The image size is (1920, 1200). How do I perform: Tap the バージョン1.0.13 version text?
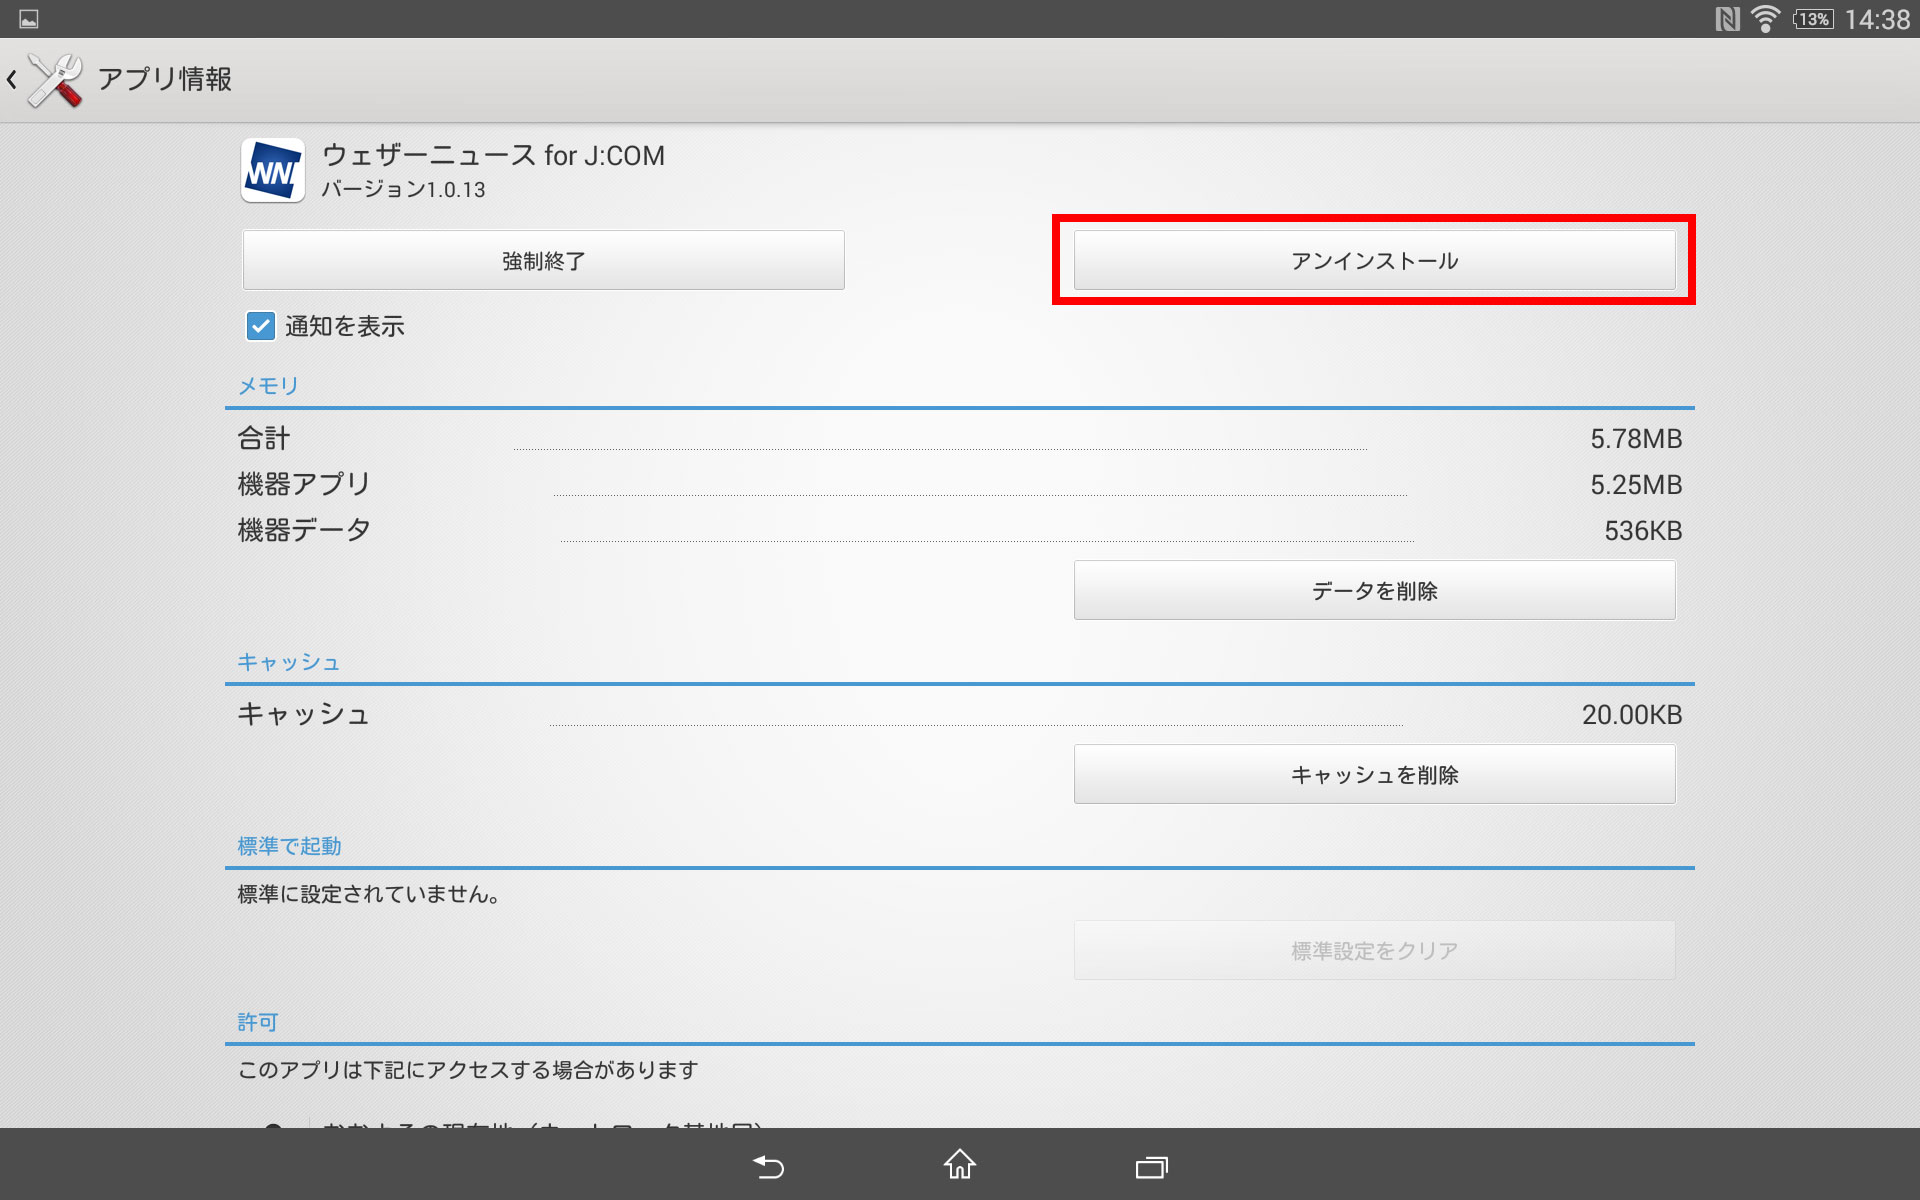point(403,190)
